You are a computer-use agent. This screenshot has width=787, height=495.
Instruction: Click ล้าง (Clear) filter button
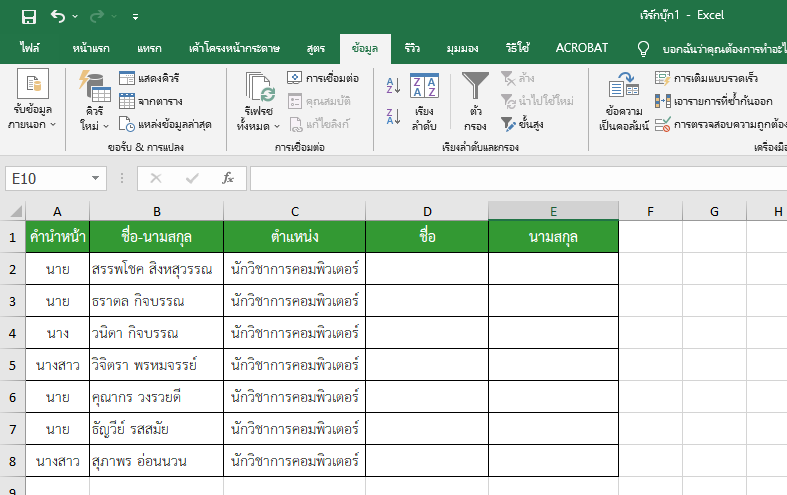517,78
